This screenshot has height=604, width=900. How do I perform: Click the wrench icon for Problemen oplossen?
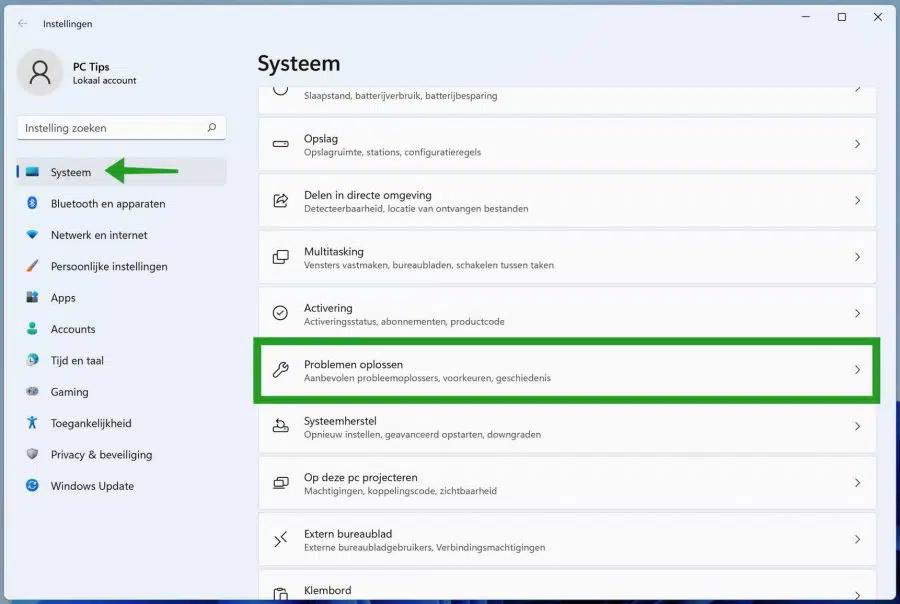coord(281,370)
